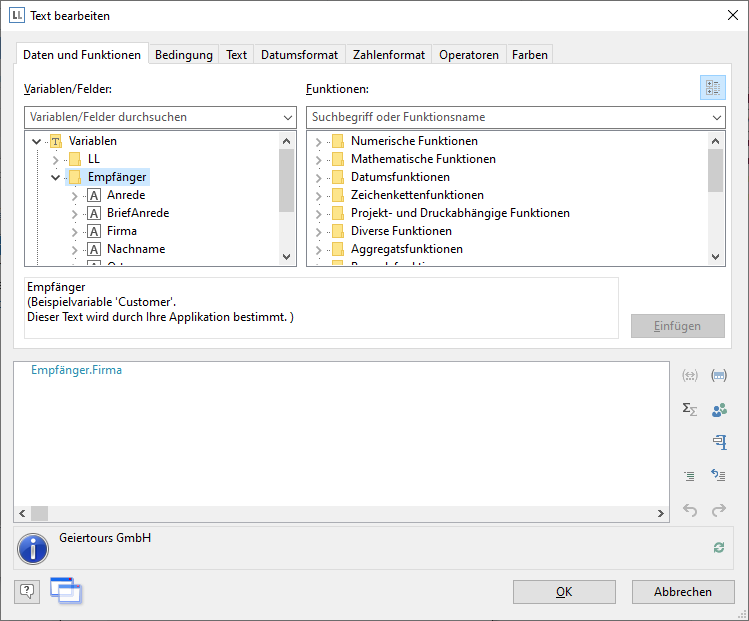Collapse the Empfänger tree node

click(x=56, y=177)
